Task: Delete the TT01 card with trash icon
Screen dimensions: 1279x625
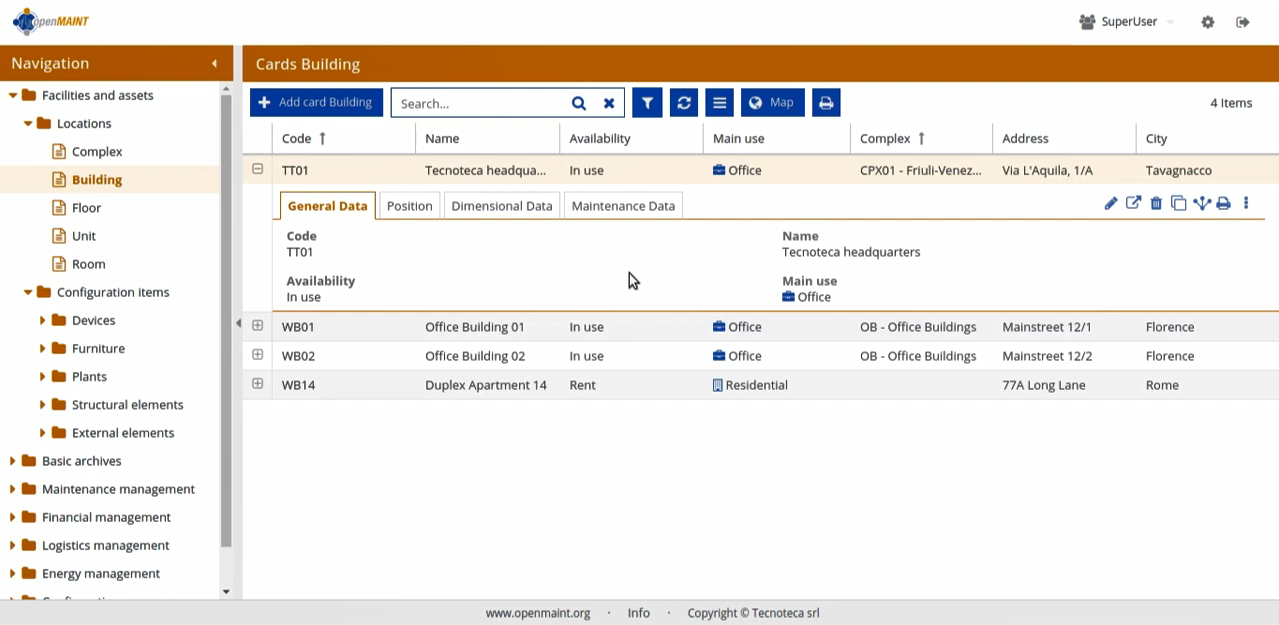Action: [1156, 204]
